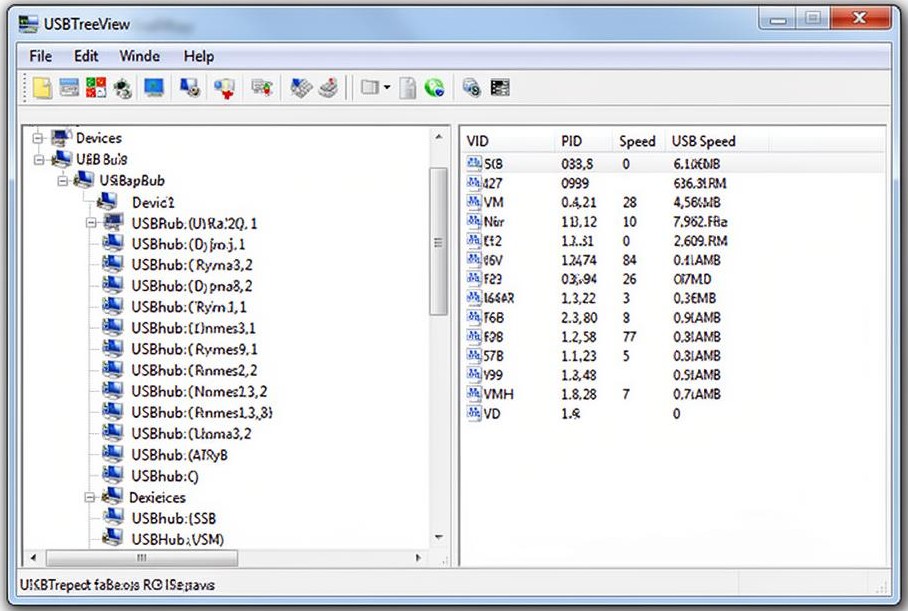Click the monitor toolbar icon
Image resolution: width=908 pixels, height=611 pixels.
coord(152,87)
